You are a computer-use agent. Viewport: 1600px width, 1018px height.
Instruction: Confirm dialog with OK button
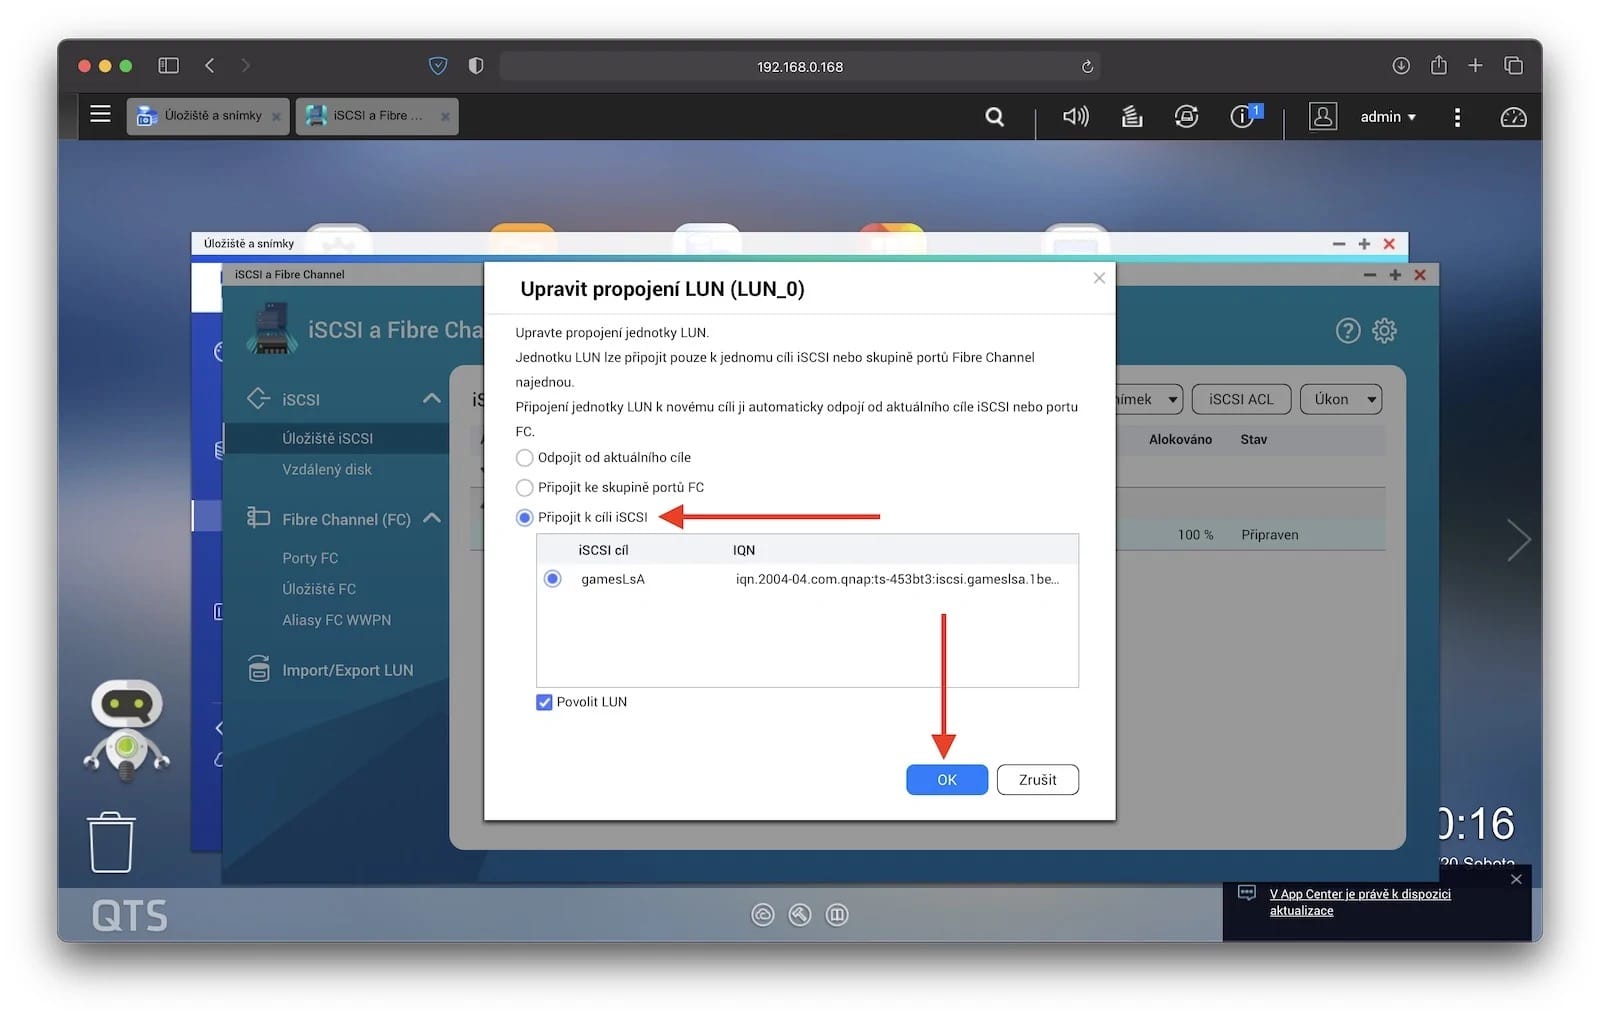(946, 780)
